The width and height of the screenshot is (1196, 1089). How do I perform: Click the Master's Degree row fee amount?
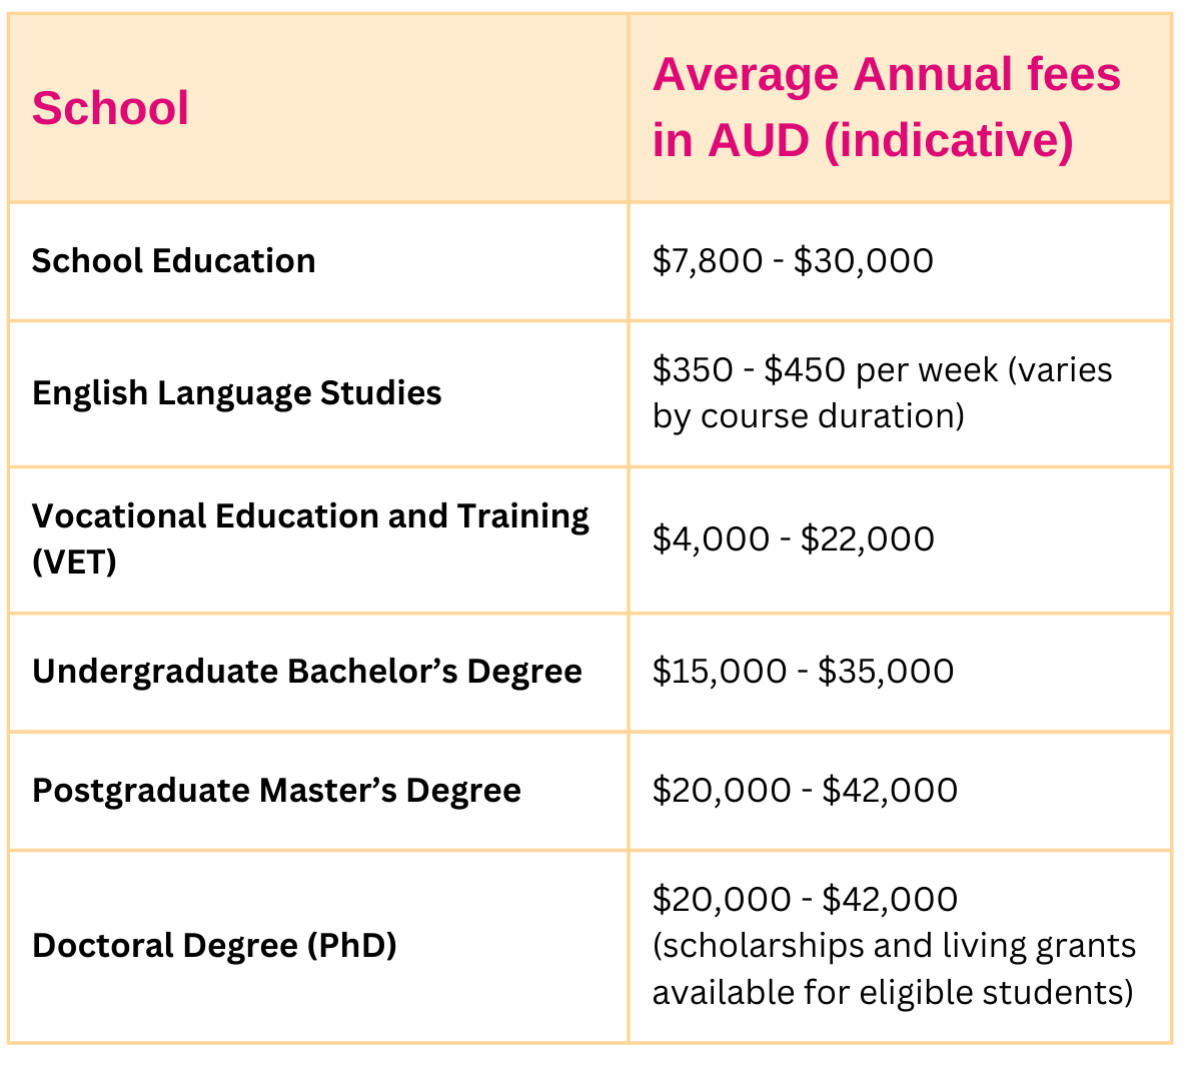pyautogui.click(x=805, y=790)
